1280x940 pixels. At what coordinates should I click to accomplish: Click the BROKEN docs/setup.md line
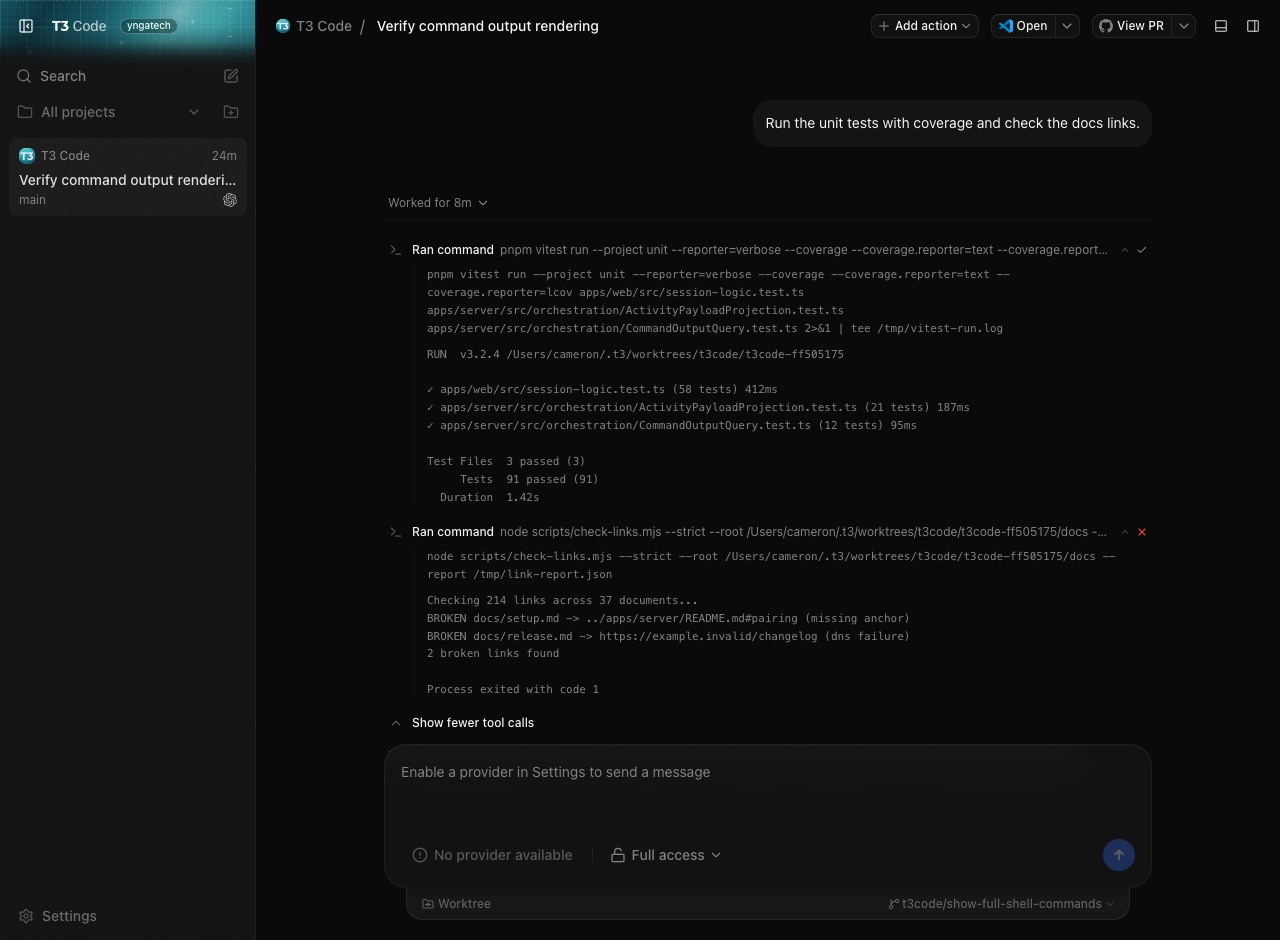[668, 618]
